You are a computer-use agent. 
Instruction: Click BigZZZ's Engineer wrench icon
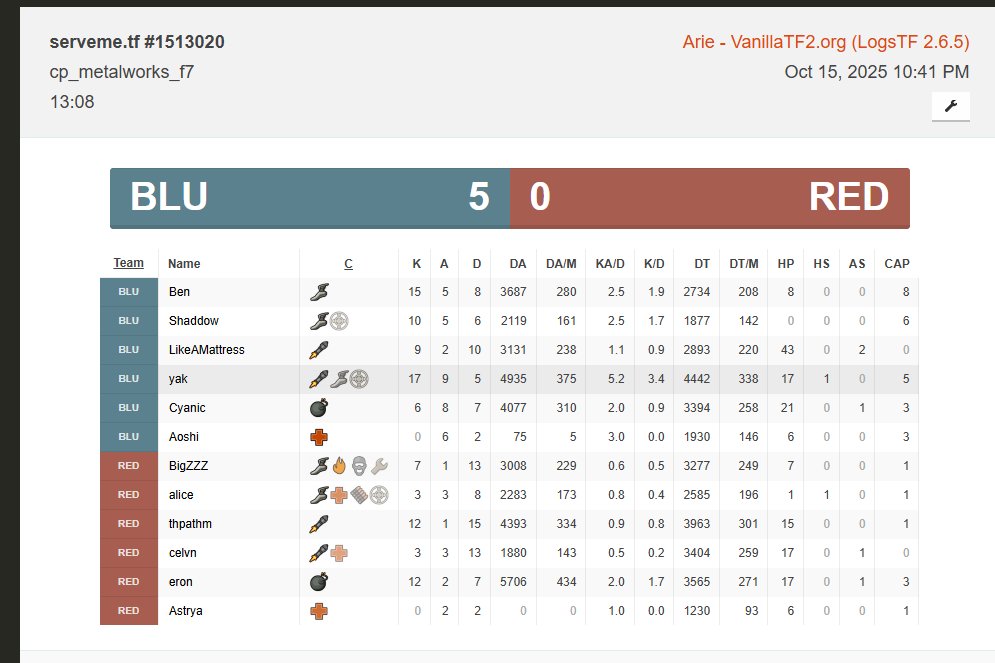[x=378, y=466]
